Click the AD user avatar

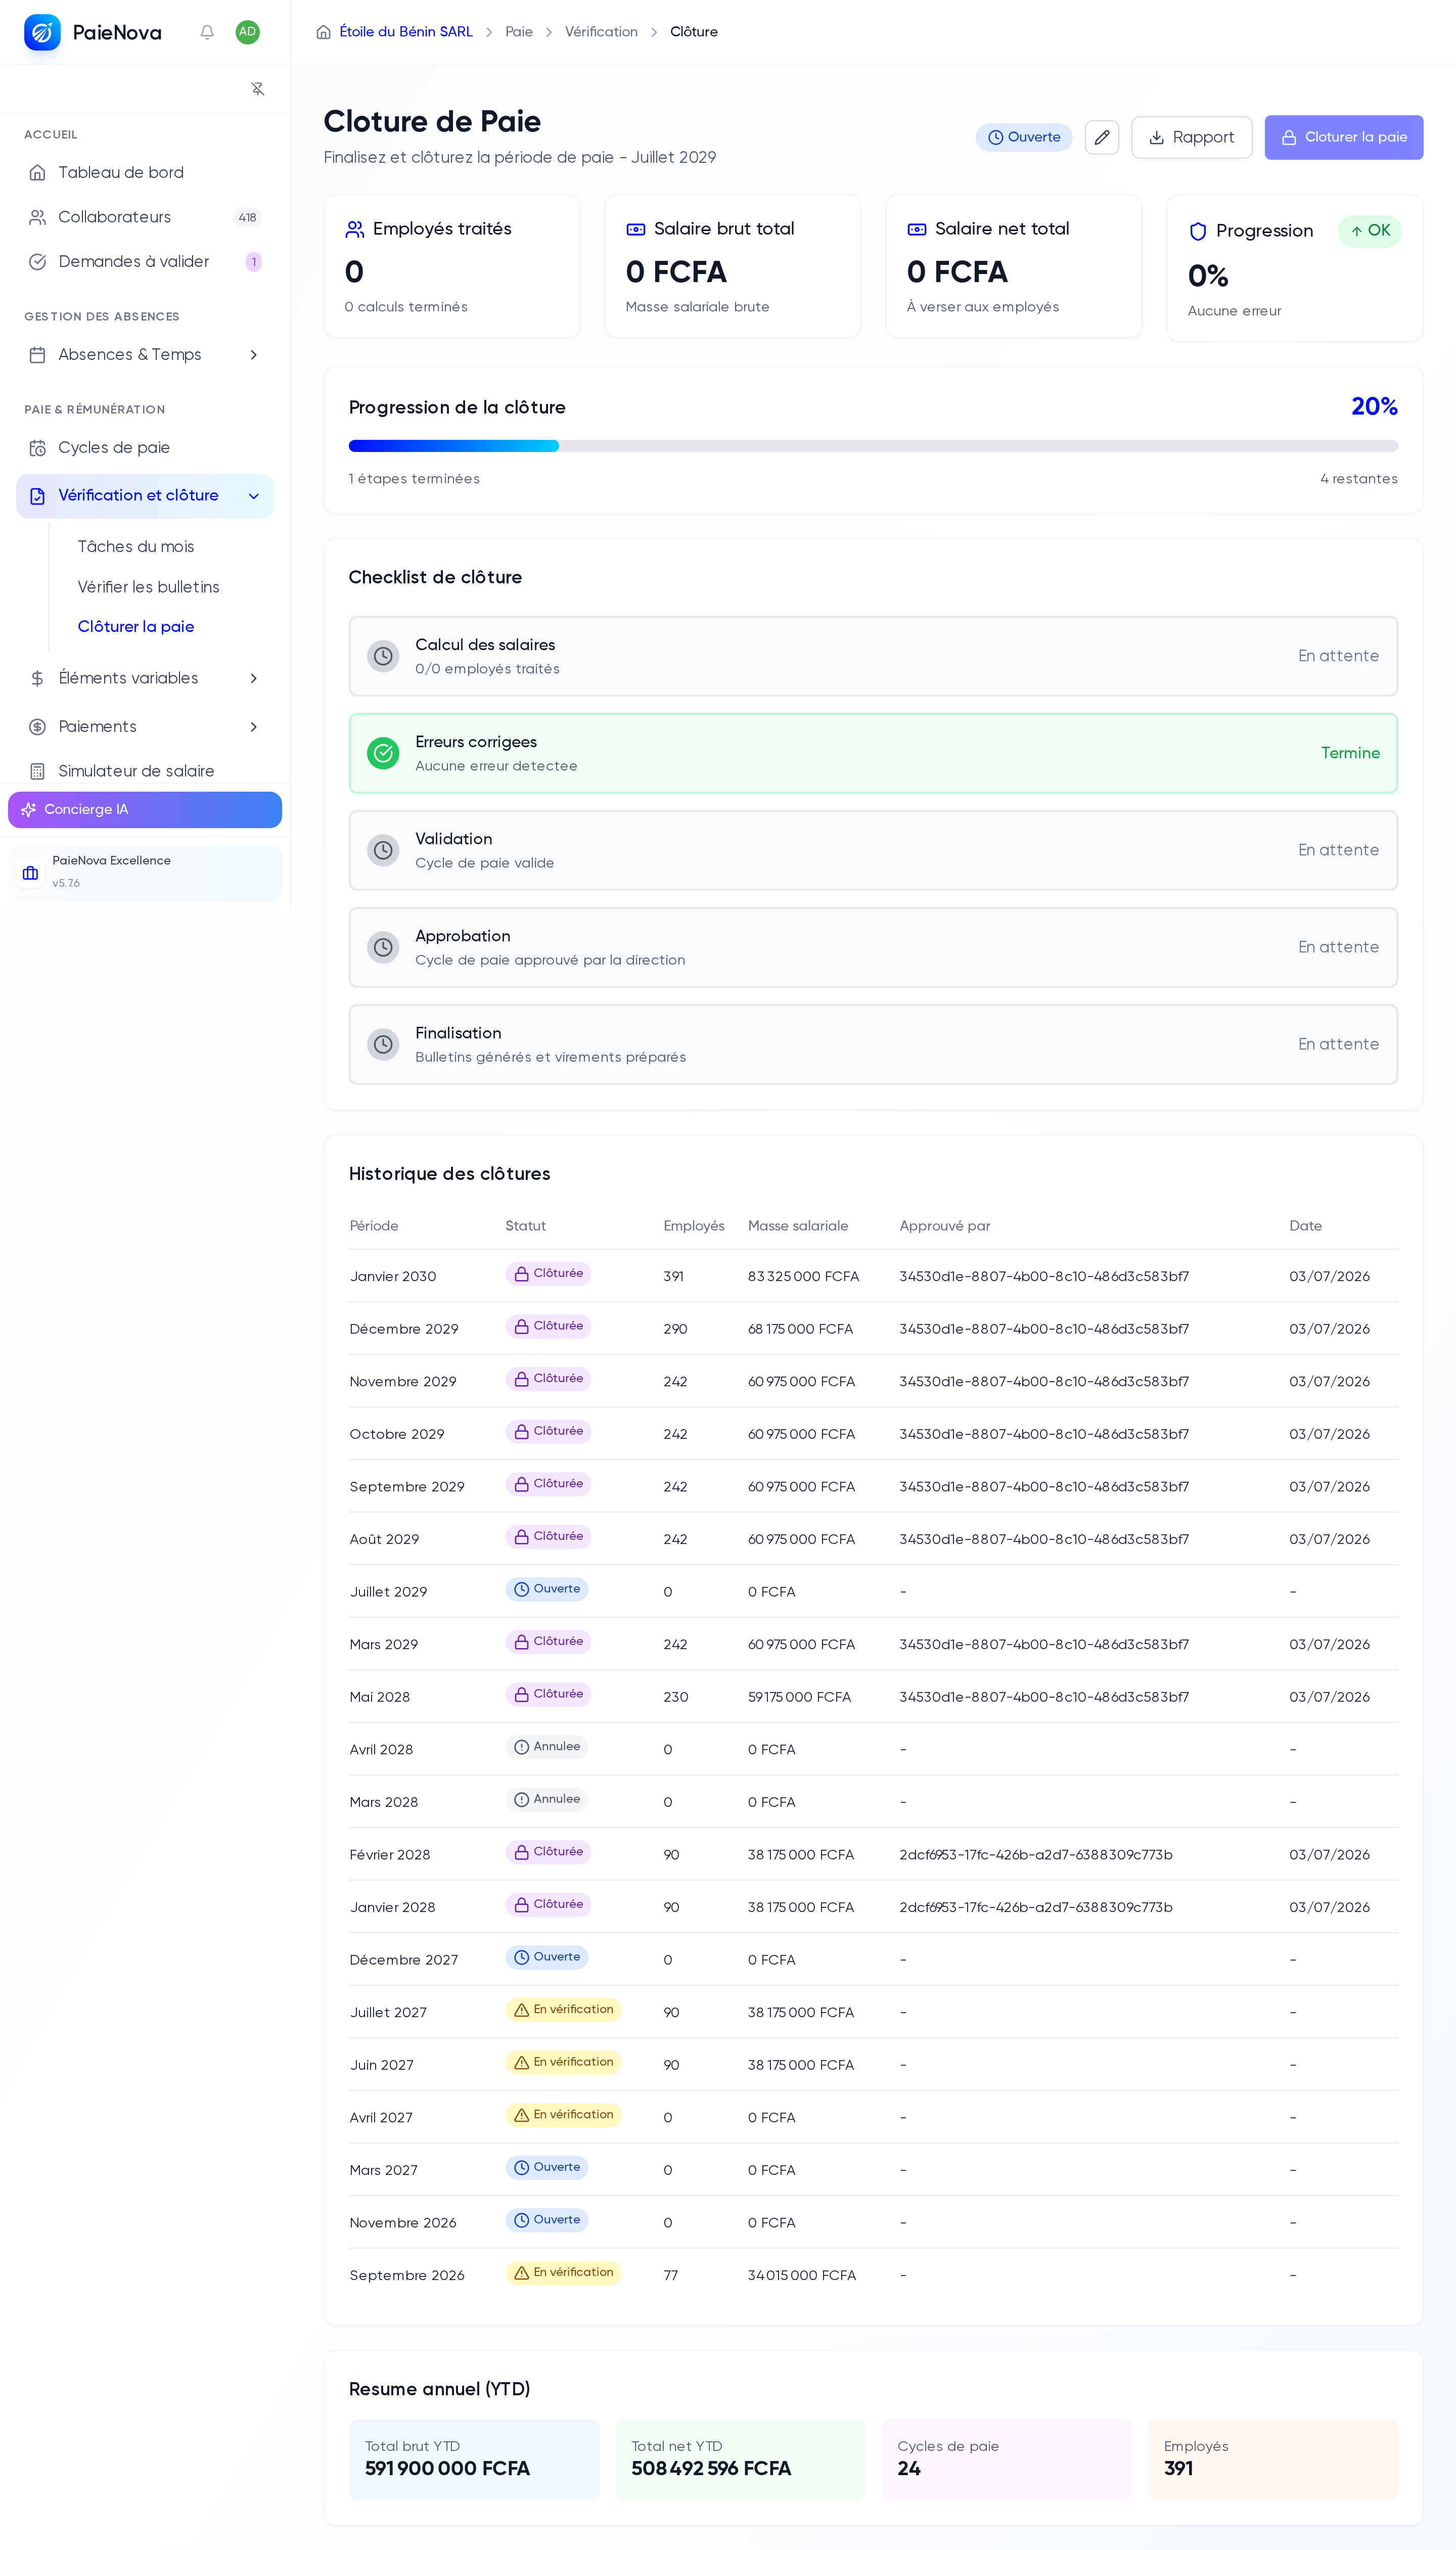point(248,32)
